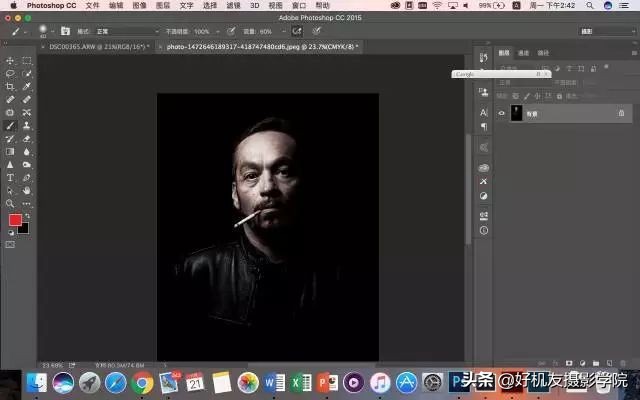640x400 pixels.
Task: Create a new group folder button
Action: (x=596, y=363)
